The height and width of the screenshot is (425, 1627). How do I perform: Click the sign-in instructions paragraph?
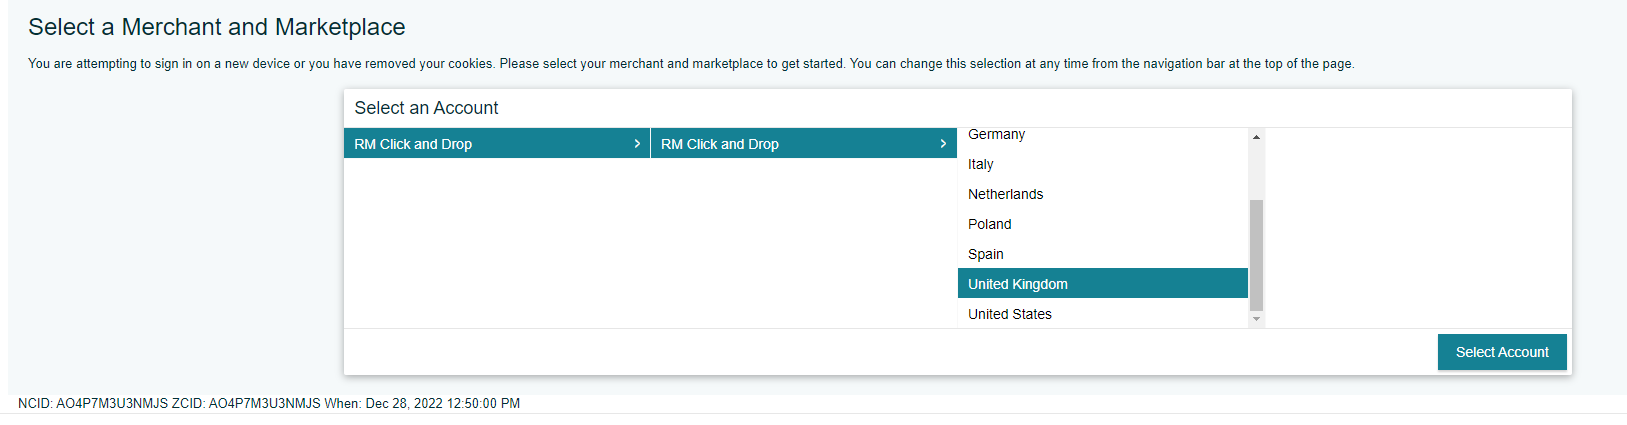click(x=690, y=64)
